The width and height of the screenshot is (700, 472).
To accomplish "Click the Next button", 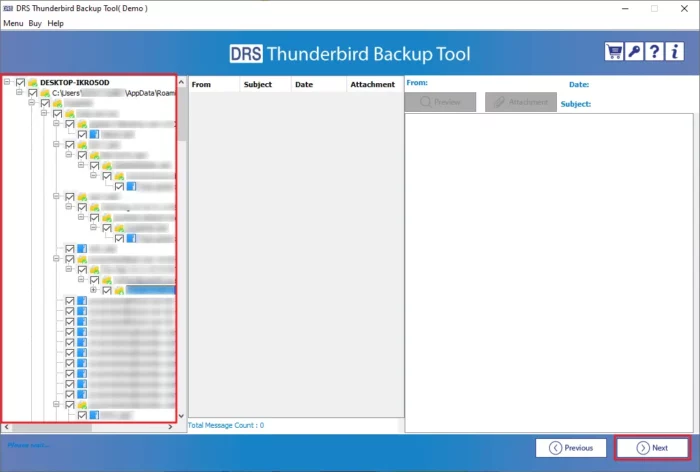I will [x=652, y=448].
